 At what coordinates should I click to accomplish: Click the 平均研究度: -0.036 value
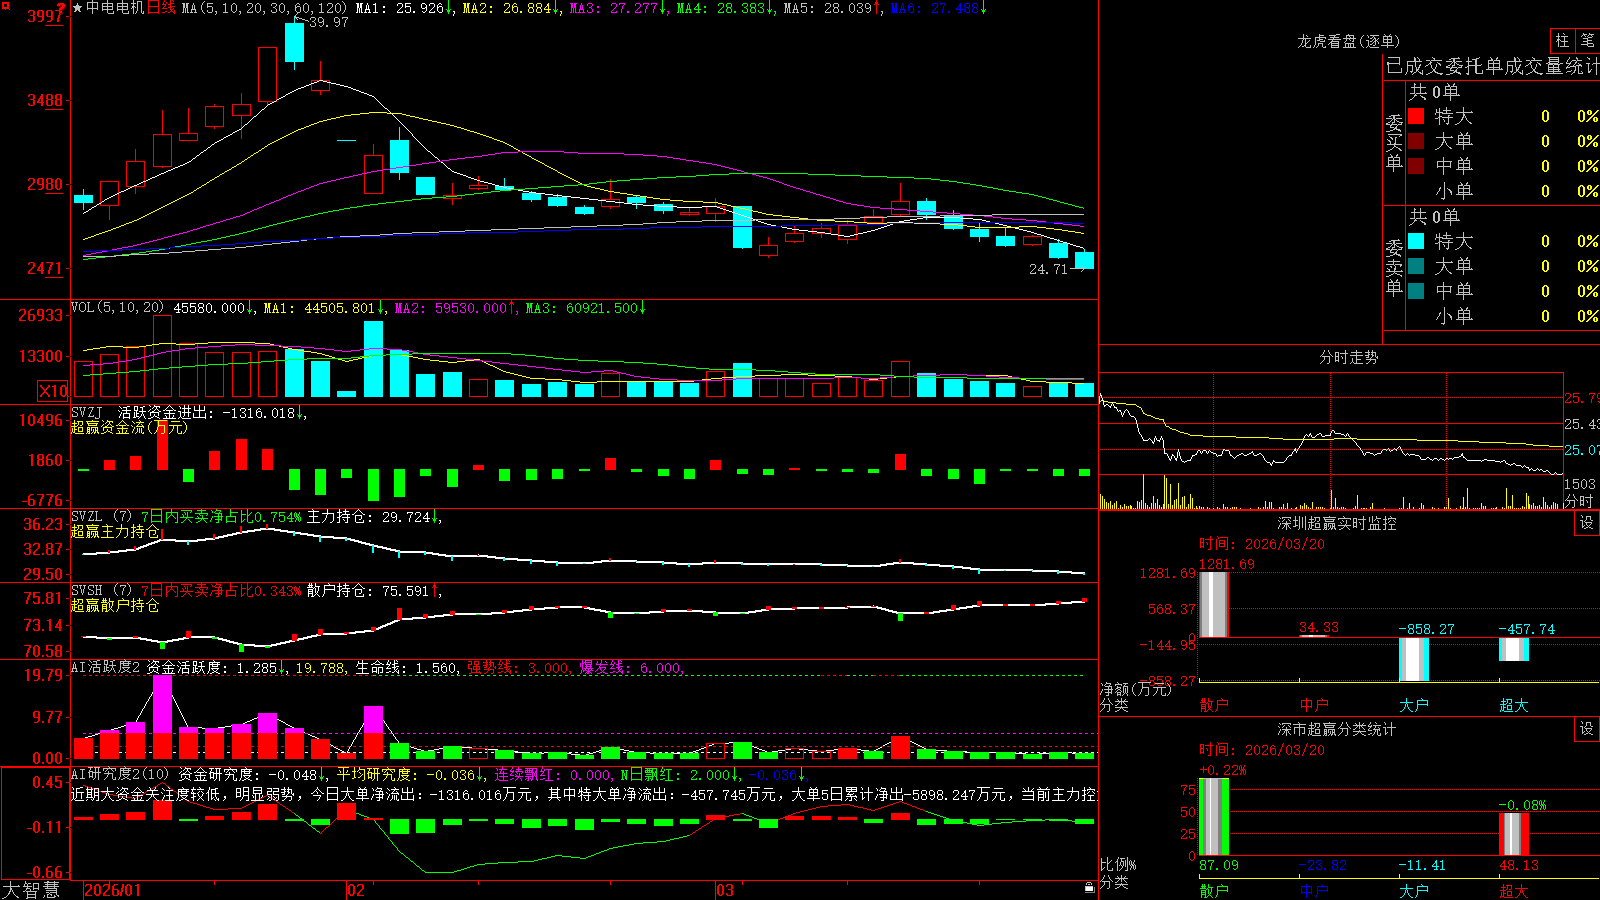[x=405, y=774]
